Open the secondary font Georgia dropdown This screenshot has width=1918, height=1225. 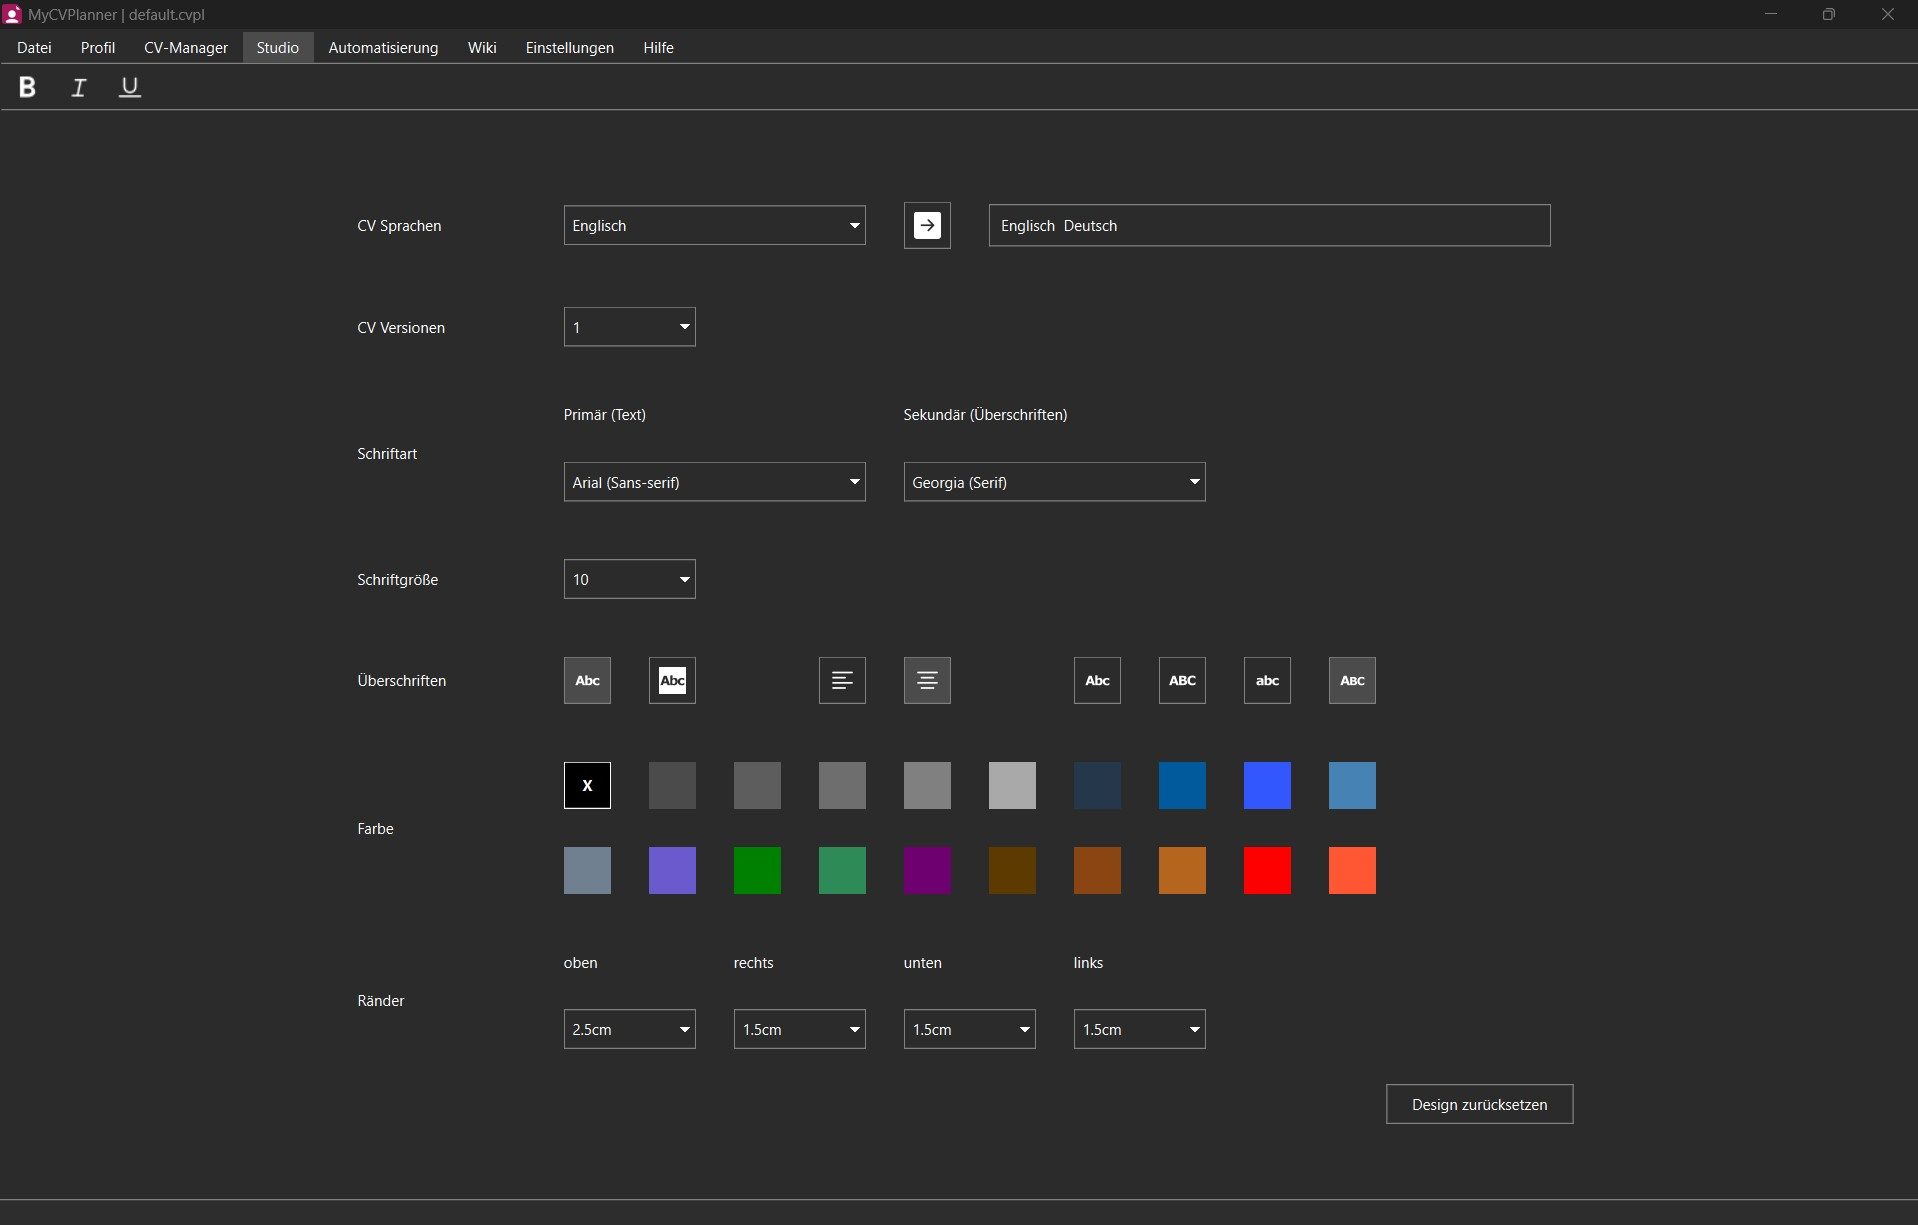1054,482
